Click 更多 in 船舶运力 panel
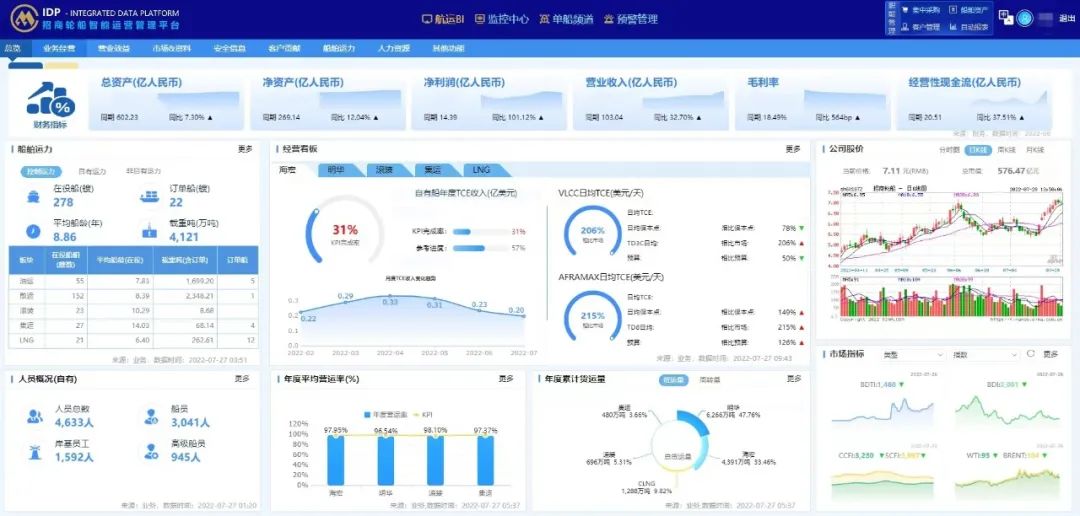This screenshot has width=1080, height=516. pos(245,149)
